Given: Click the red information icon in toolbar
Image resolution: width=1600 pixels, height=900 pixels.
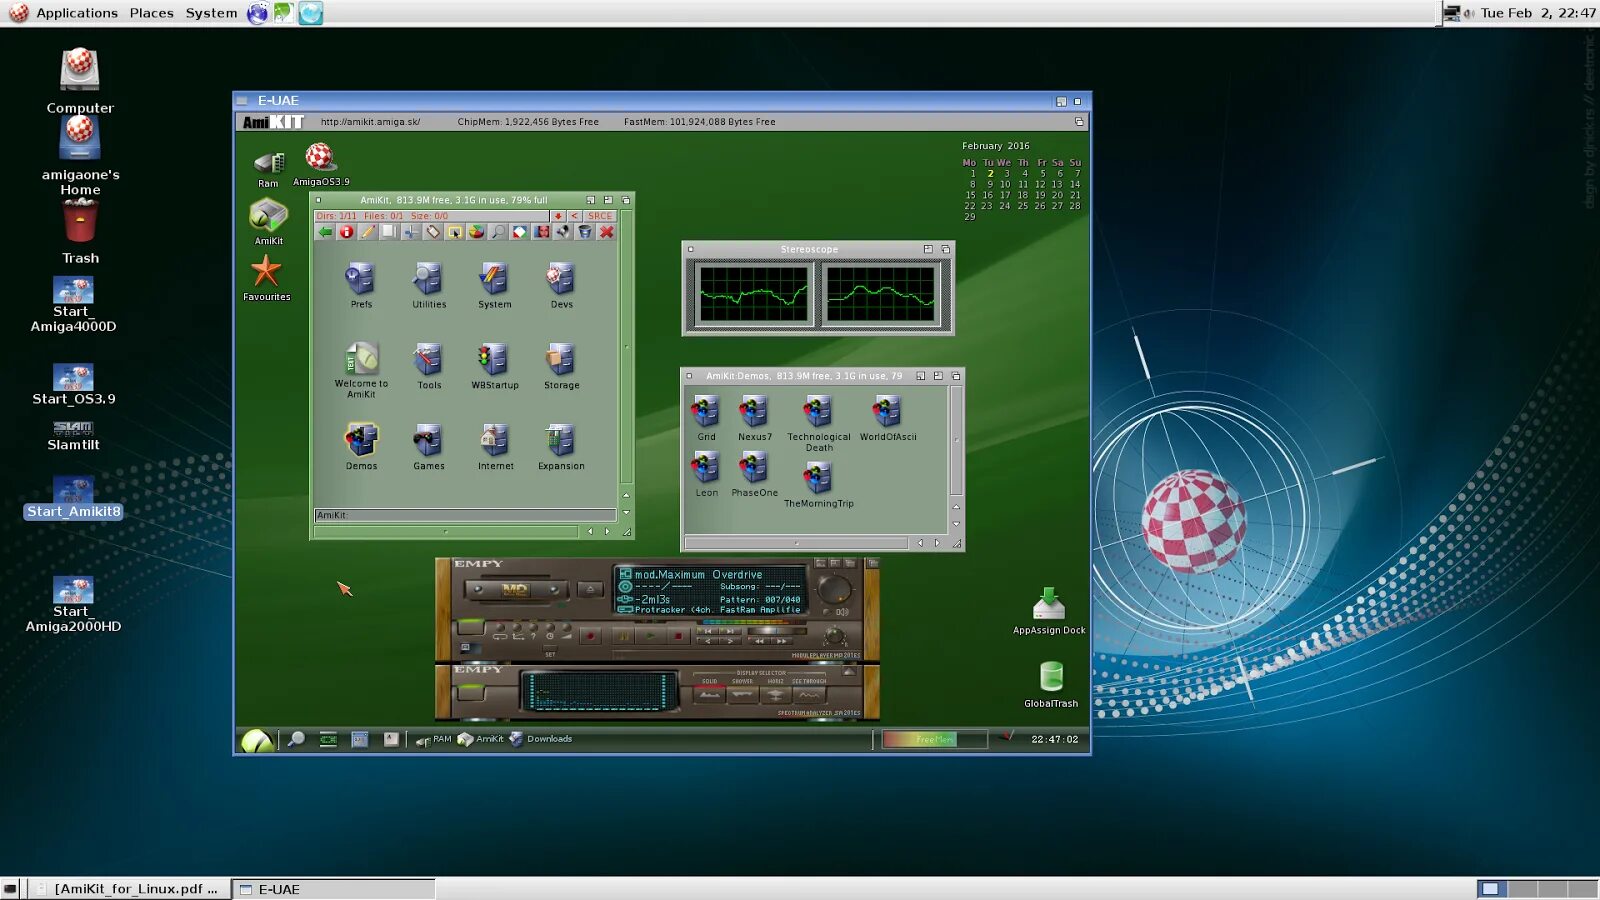Looking at the screenshot, I should [x=347, y=232].
